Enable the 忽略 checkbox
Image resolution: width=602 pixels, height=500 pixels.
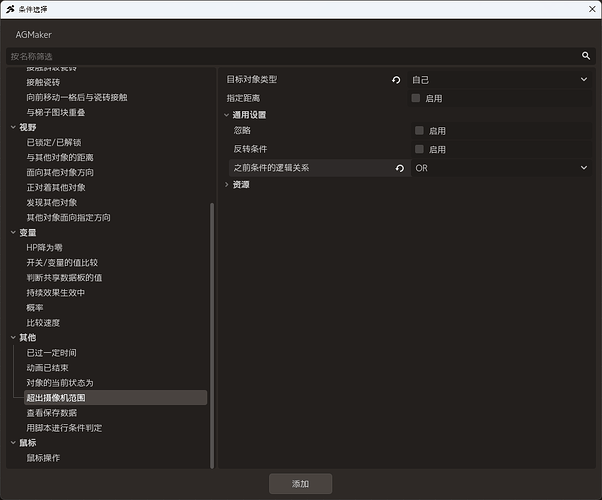(419, 131)
